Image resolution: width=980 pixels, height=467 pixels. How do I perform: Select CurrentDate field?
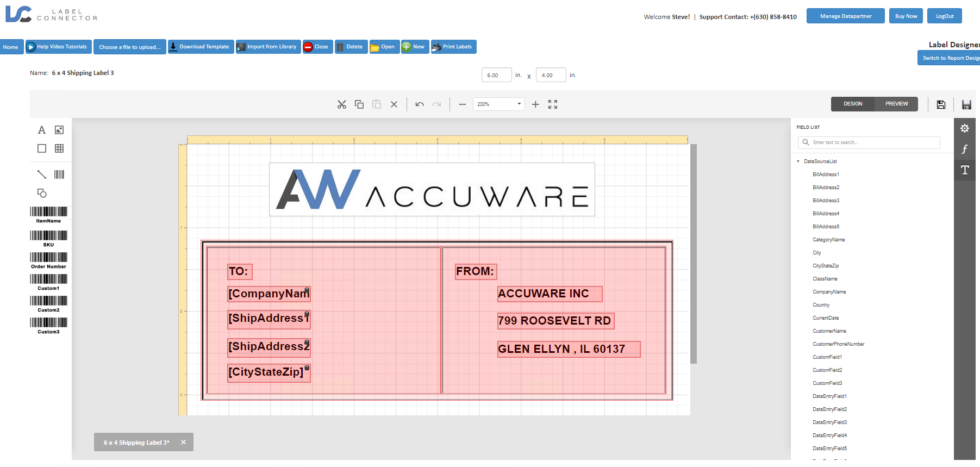[x=826, y=318]
